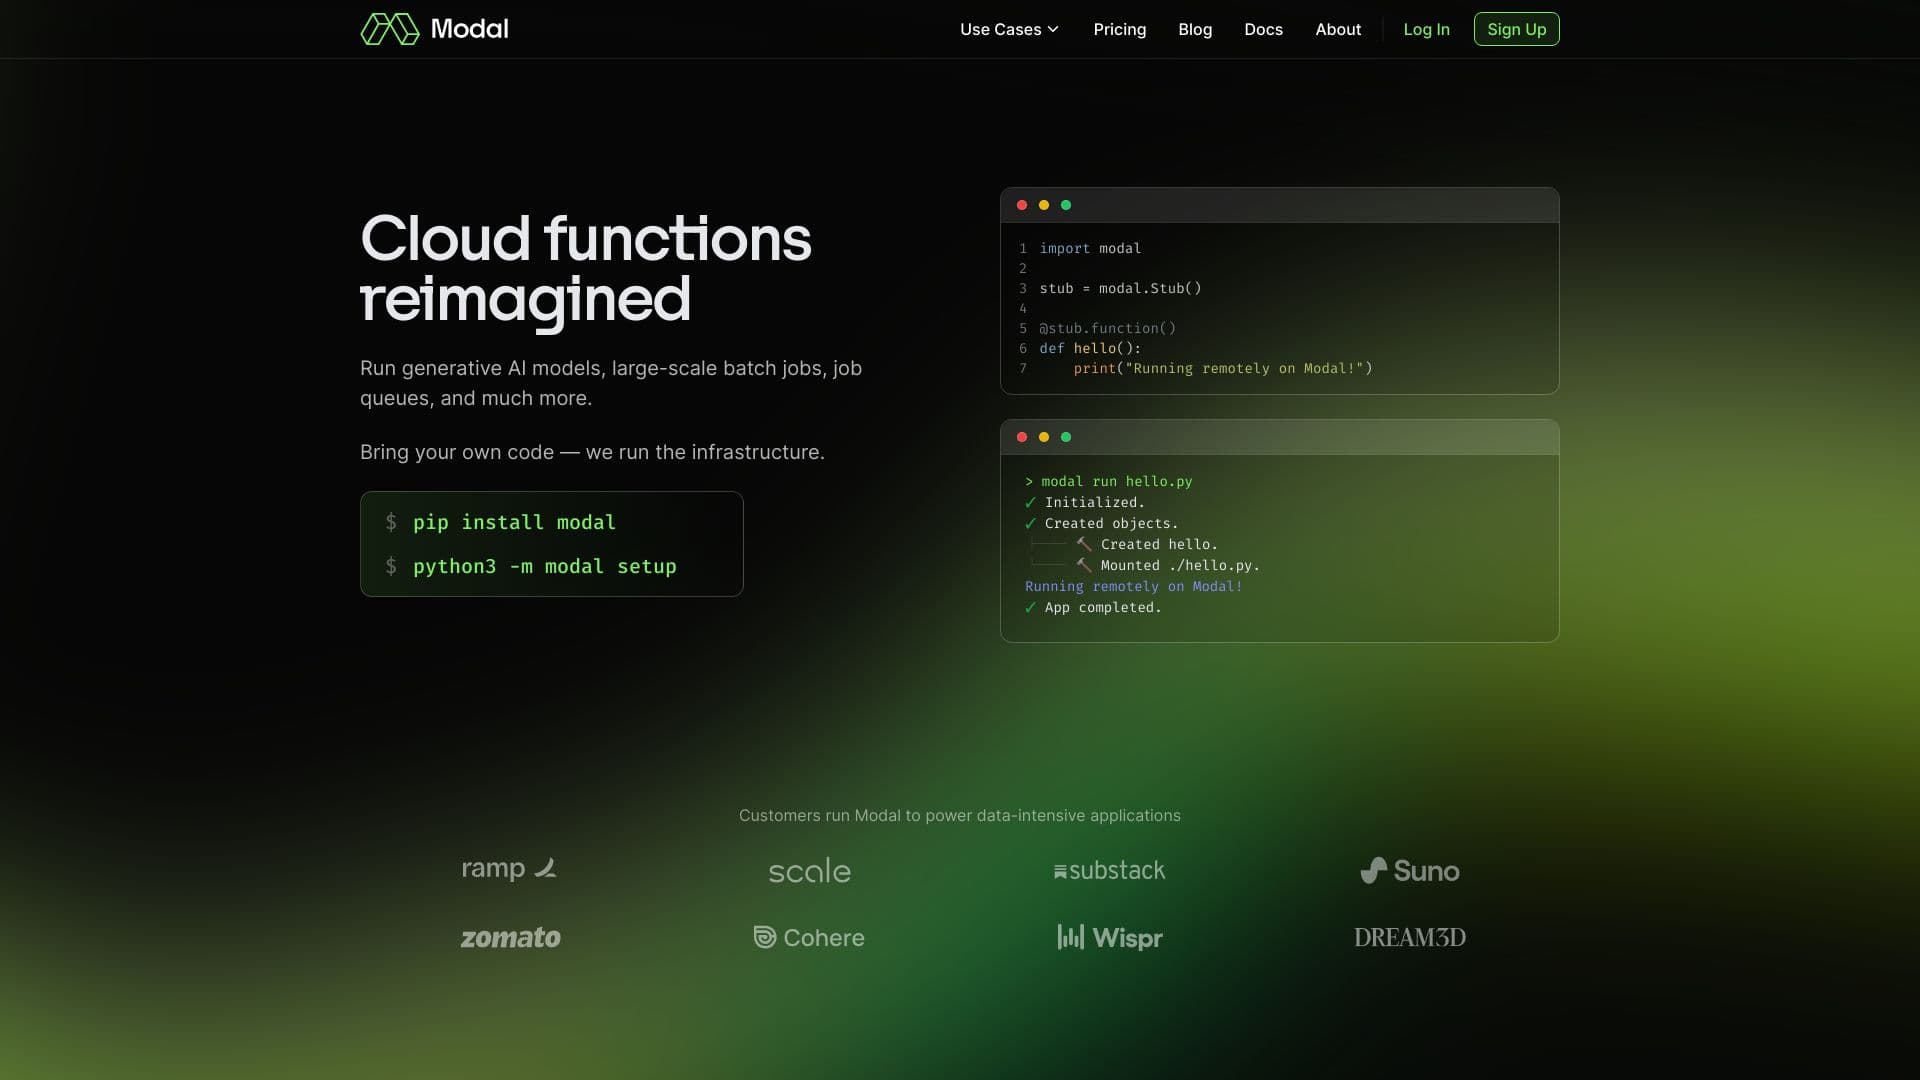Click the yellow dot on the terminal window

[1044, 436]
